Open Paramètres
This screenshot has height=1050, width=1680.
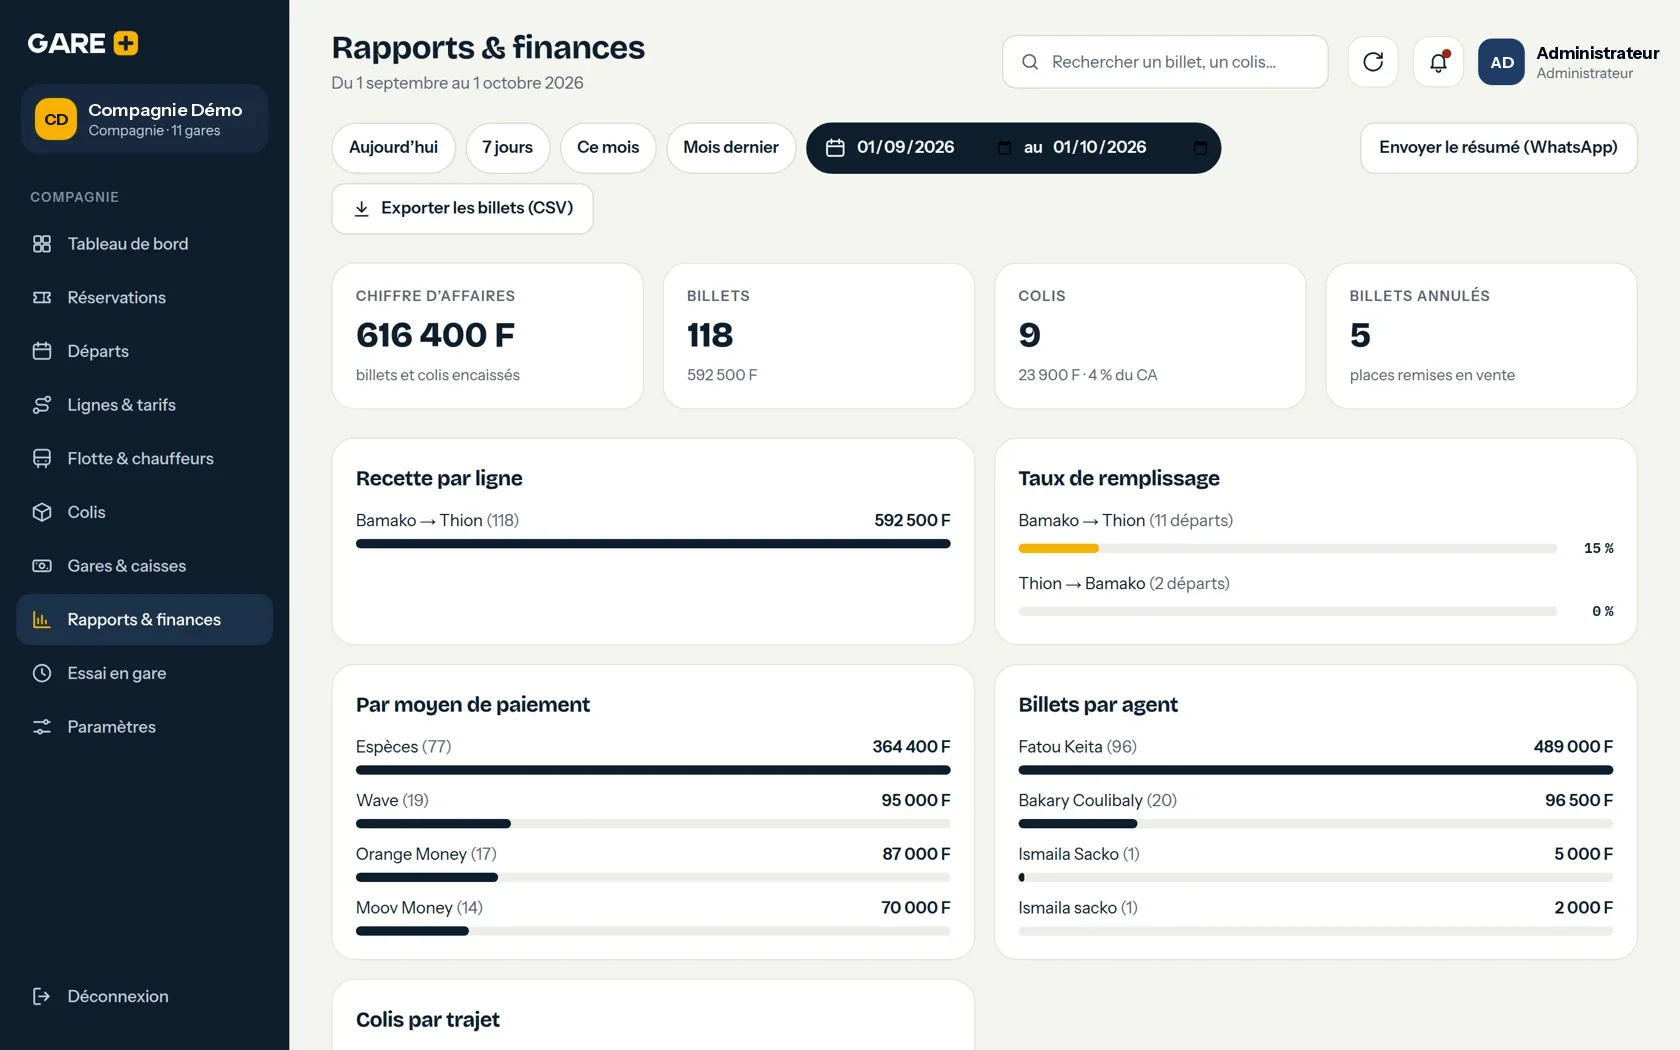pyautogui.click(x=144, y=727)
